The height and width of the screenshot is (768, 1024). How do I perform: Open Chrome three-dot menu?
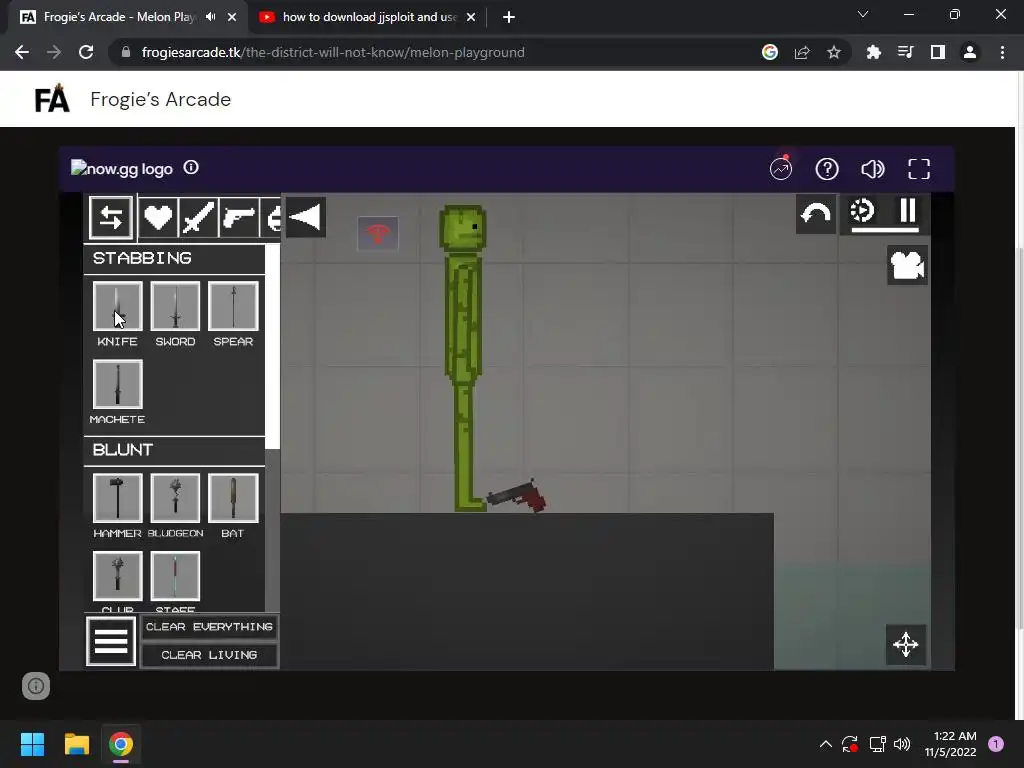[x=1002, y=52]
